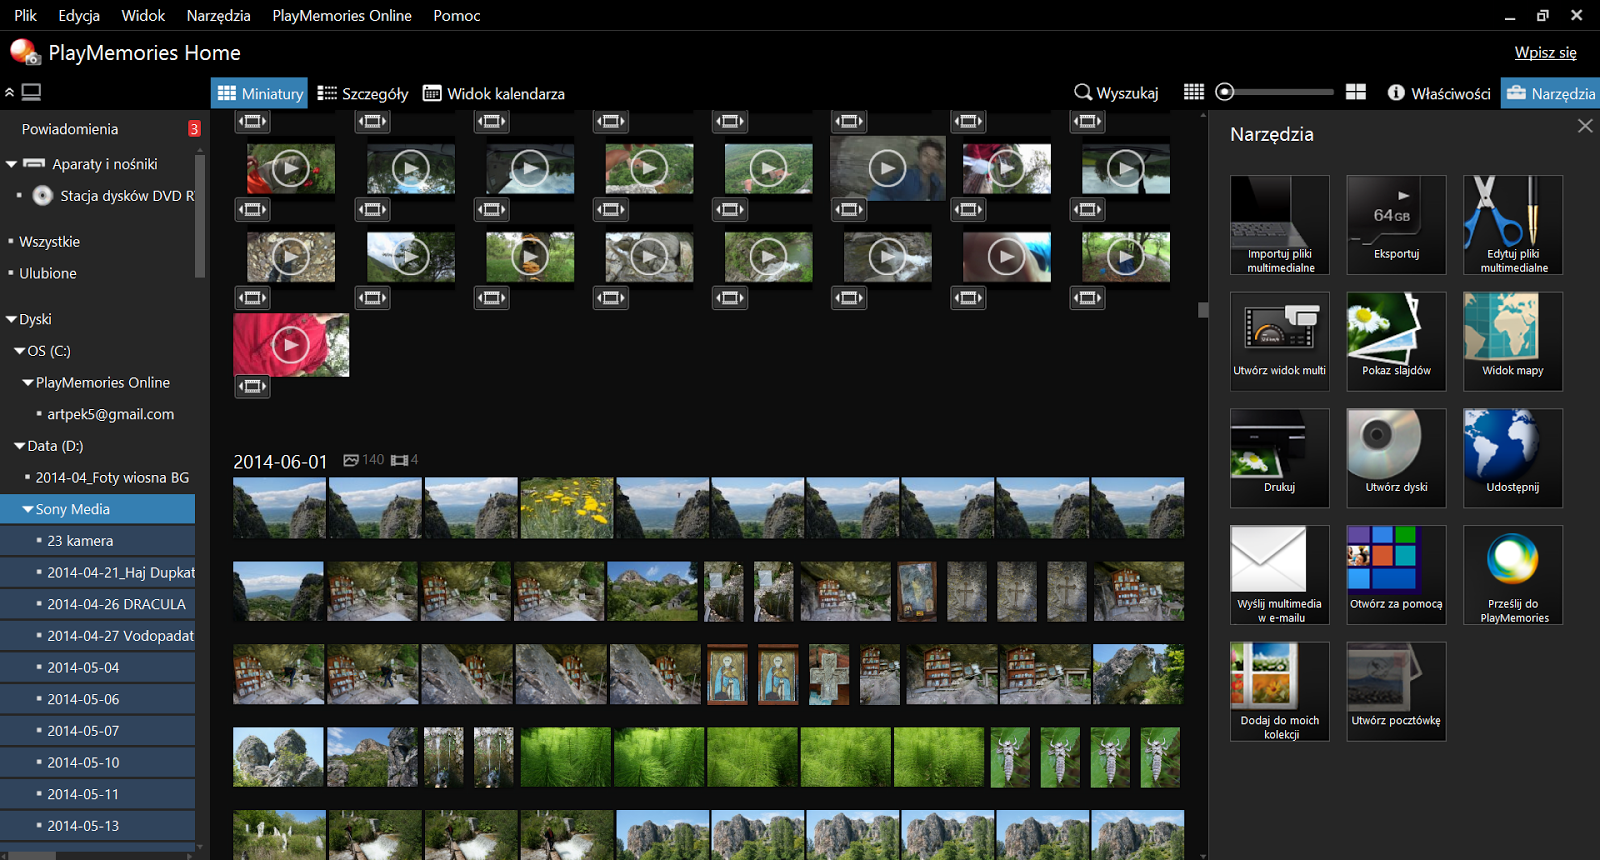The image size is (1600, 860).
Task: Select Wszystkie in sidebar
Action: click(49, 242)
